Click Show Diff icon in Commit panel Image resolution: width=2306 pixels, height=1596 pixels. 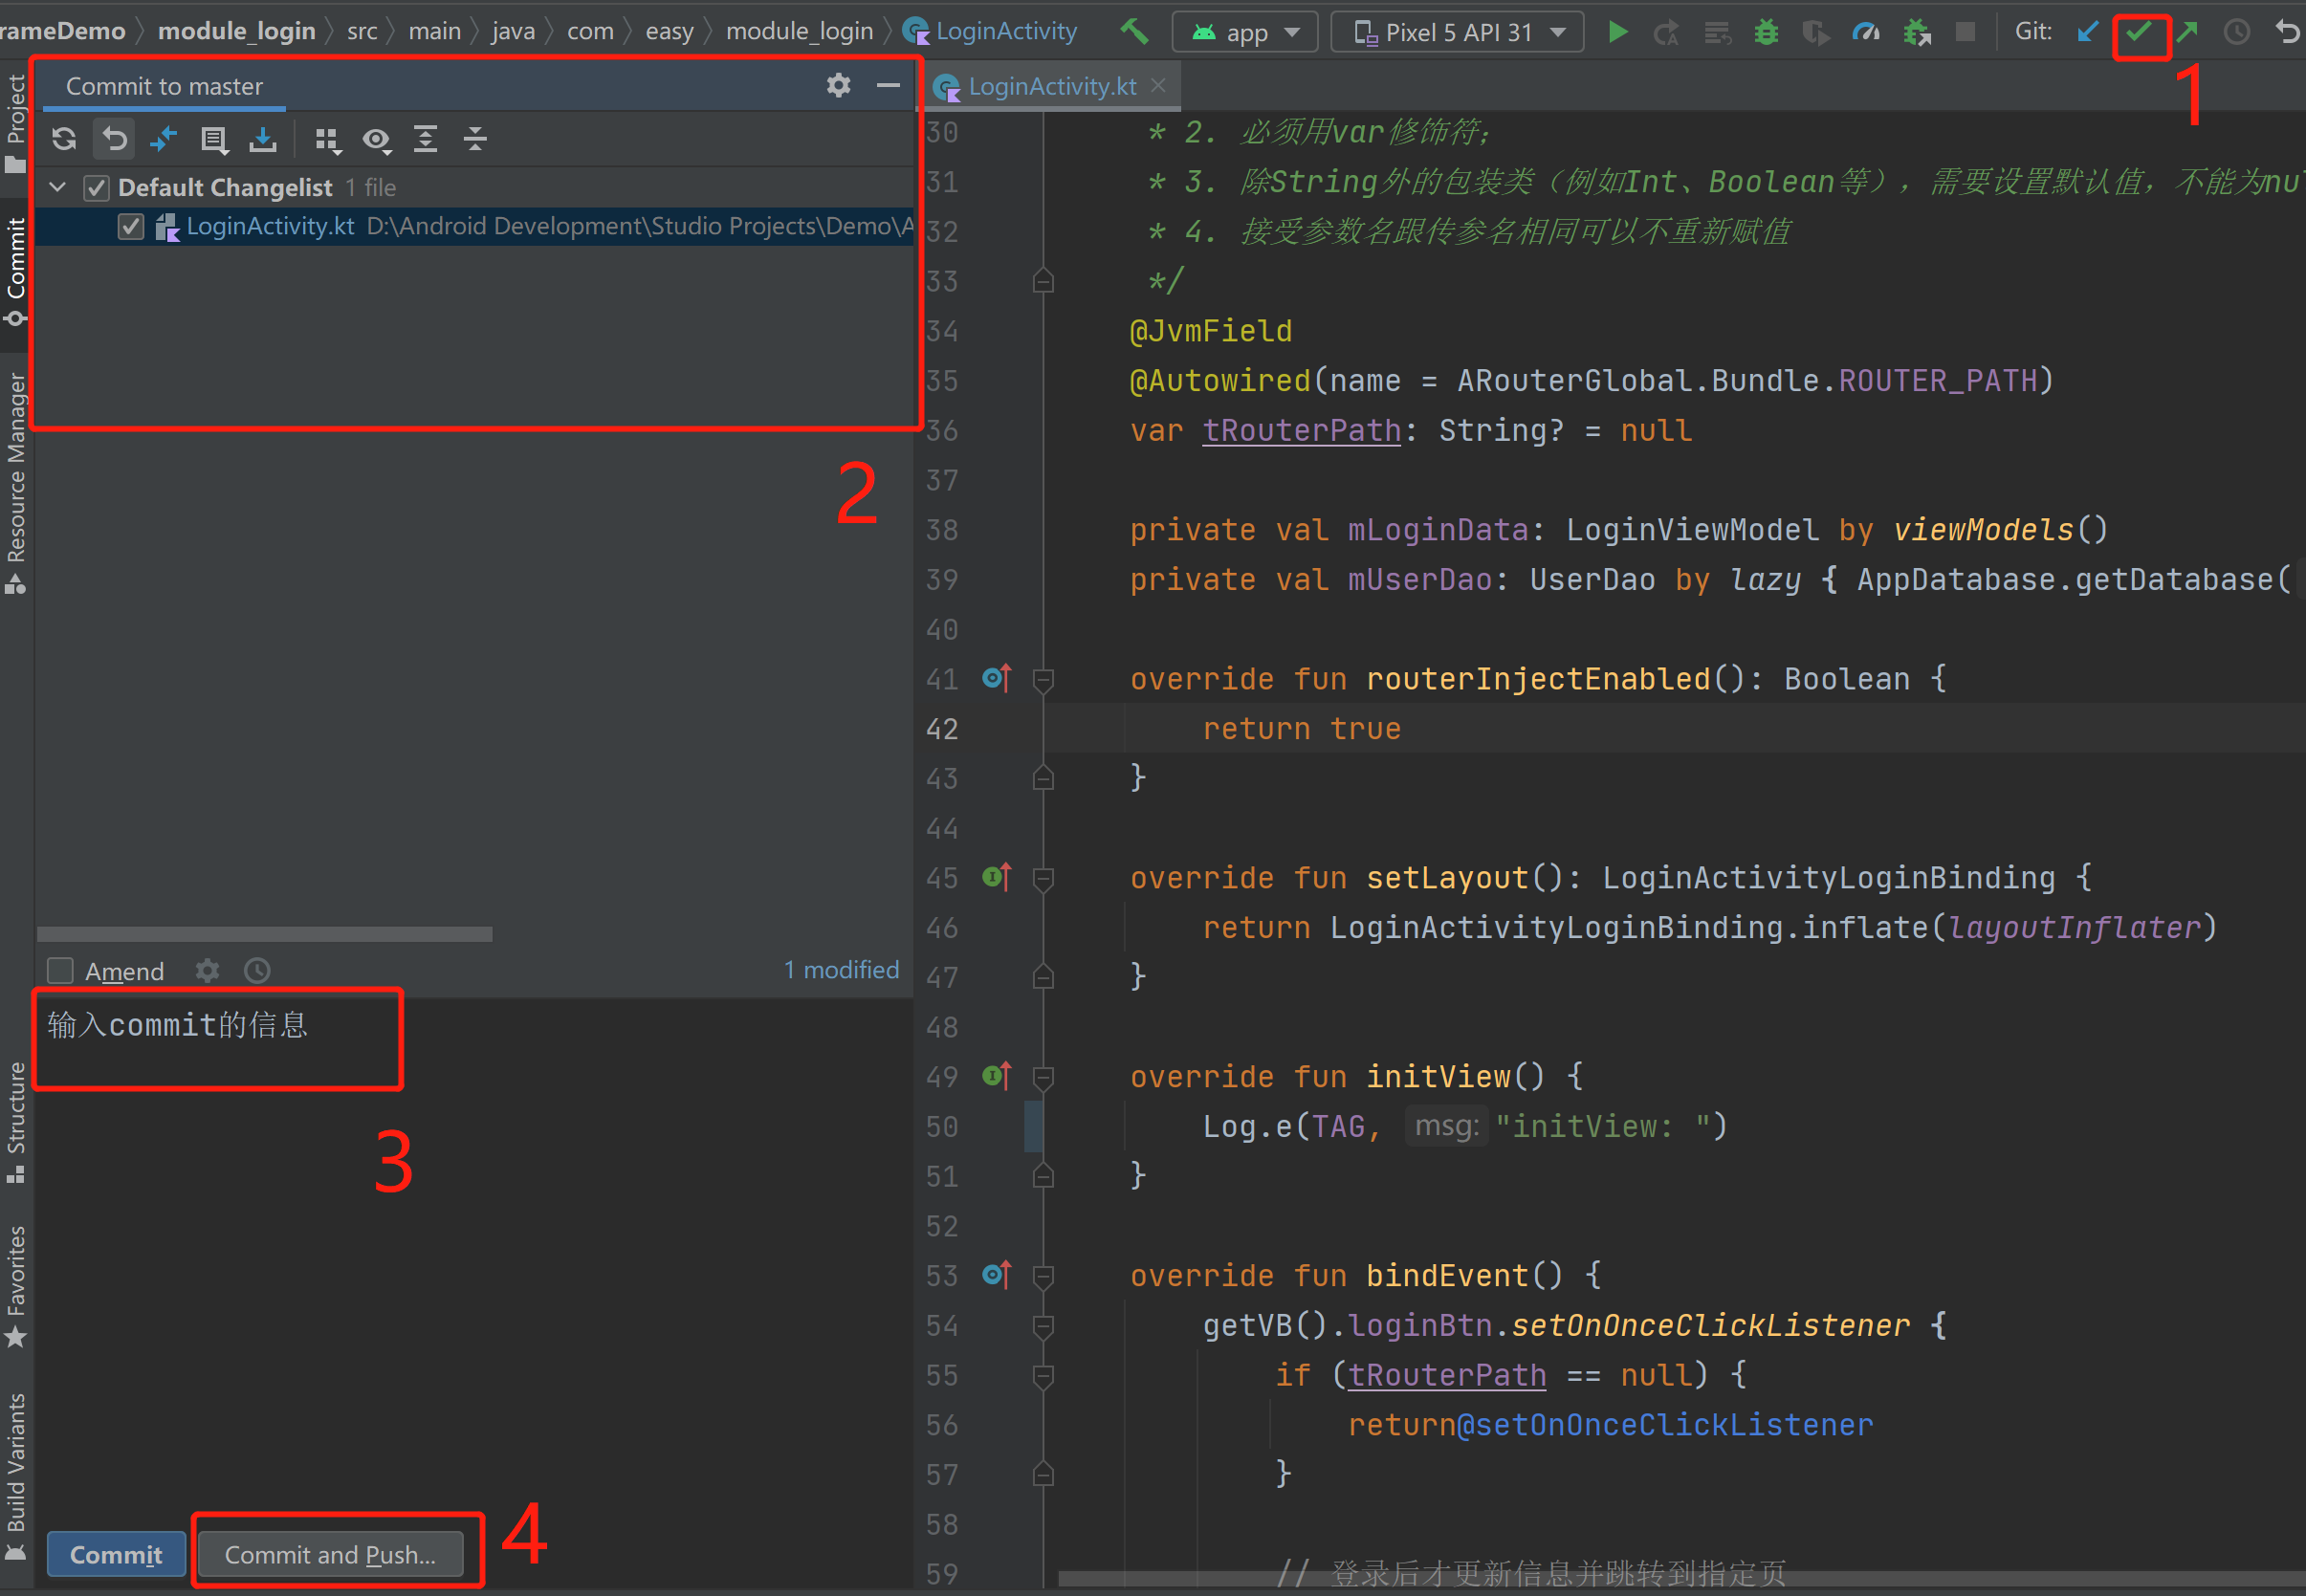click(163, 139)
